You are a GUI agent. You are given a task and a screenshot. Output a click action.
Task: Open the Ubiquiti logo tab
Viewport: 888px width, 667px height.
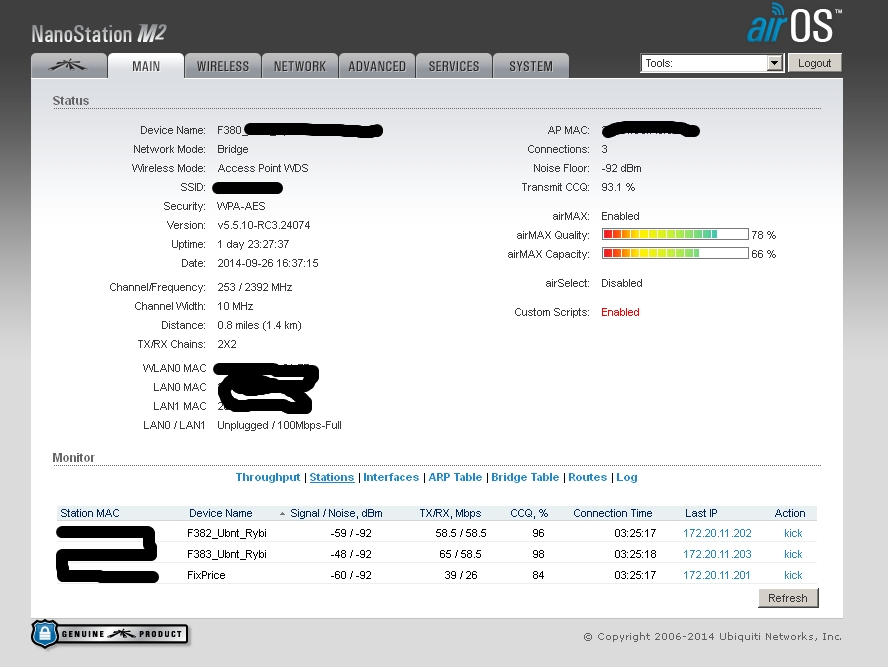pos(69,66)
